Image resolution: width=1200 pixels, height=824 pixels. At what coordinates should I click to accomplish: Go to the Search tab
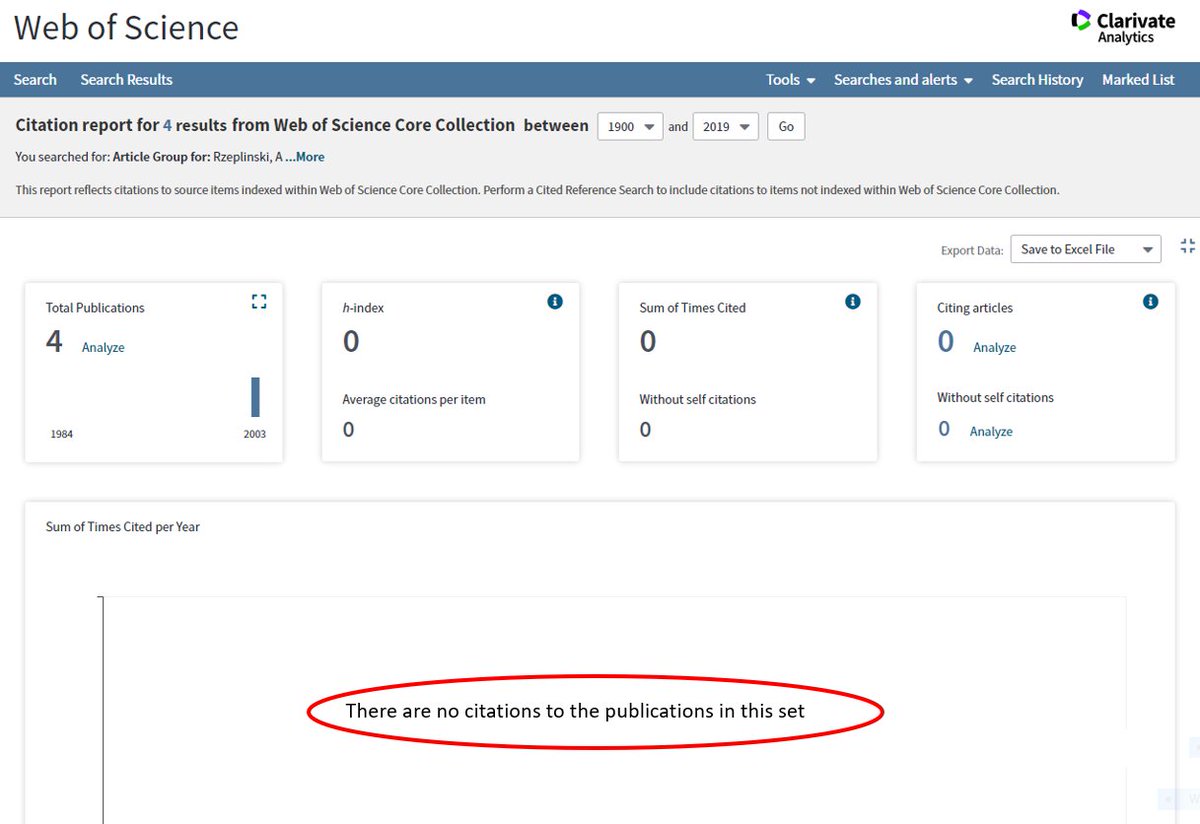(x=35, y=80)
